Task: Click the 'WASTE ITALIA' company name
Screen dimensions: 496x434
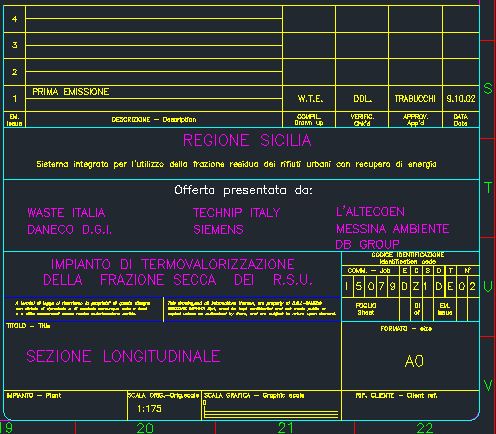Action: tap(66, 213)
